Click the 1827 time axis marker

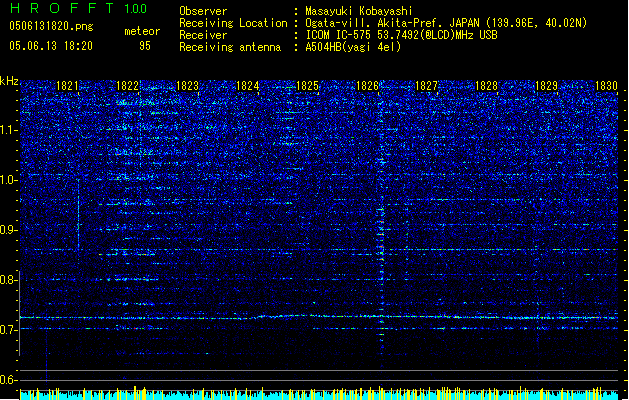pos(426,86)
